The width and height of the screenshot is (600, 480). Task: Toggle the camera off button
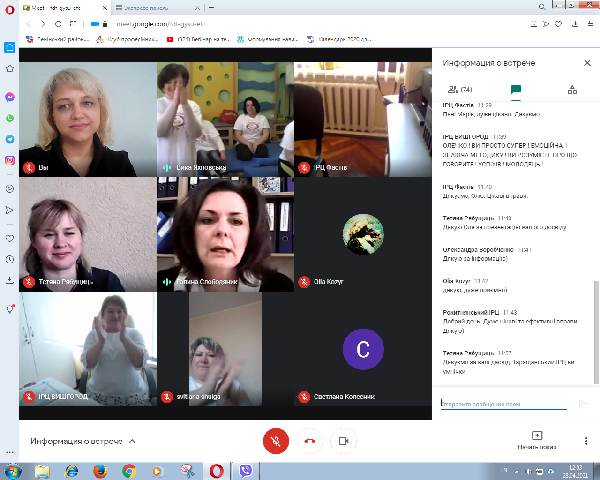pos(343,440)
